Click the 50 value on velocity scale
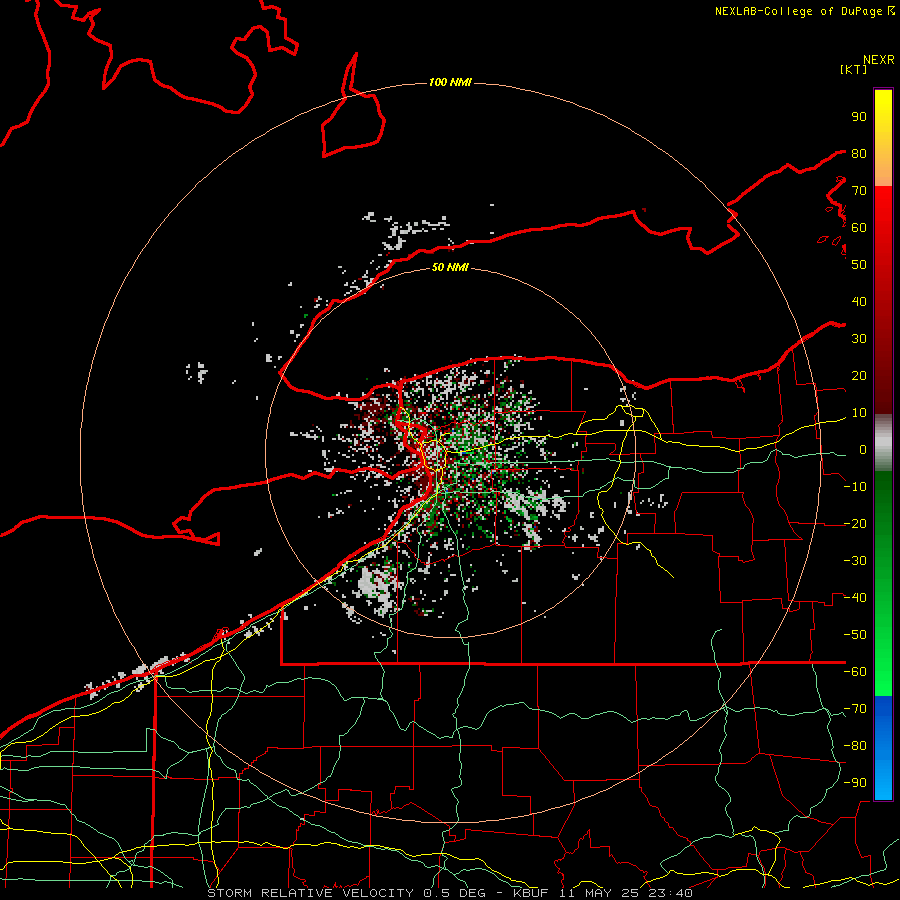The width and height of the screenshot is (900, 900). [859, 265]
